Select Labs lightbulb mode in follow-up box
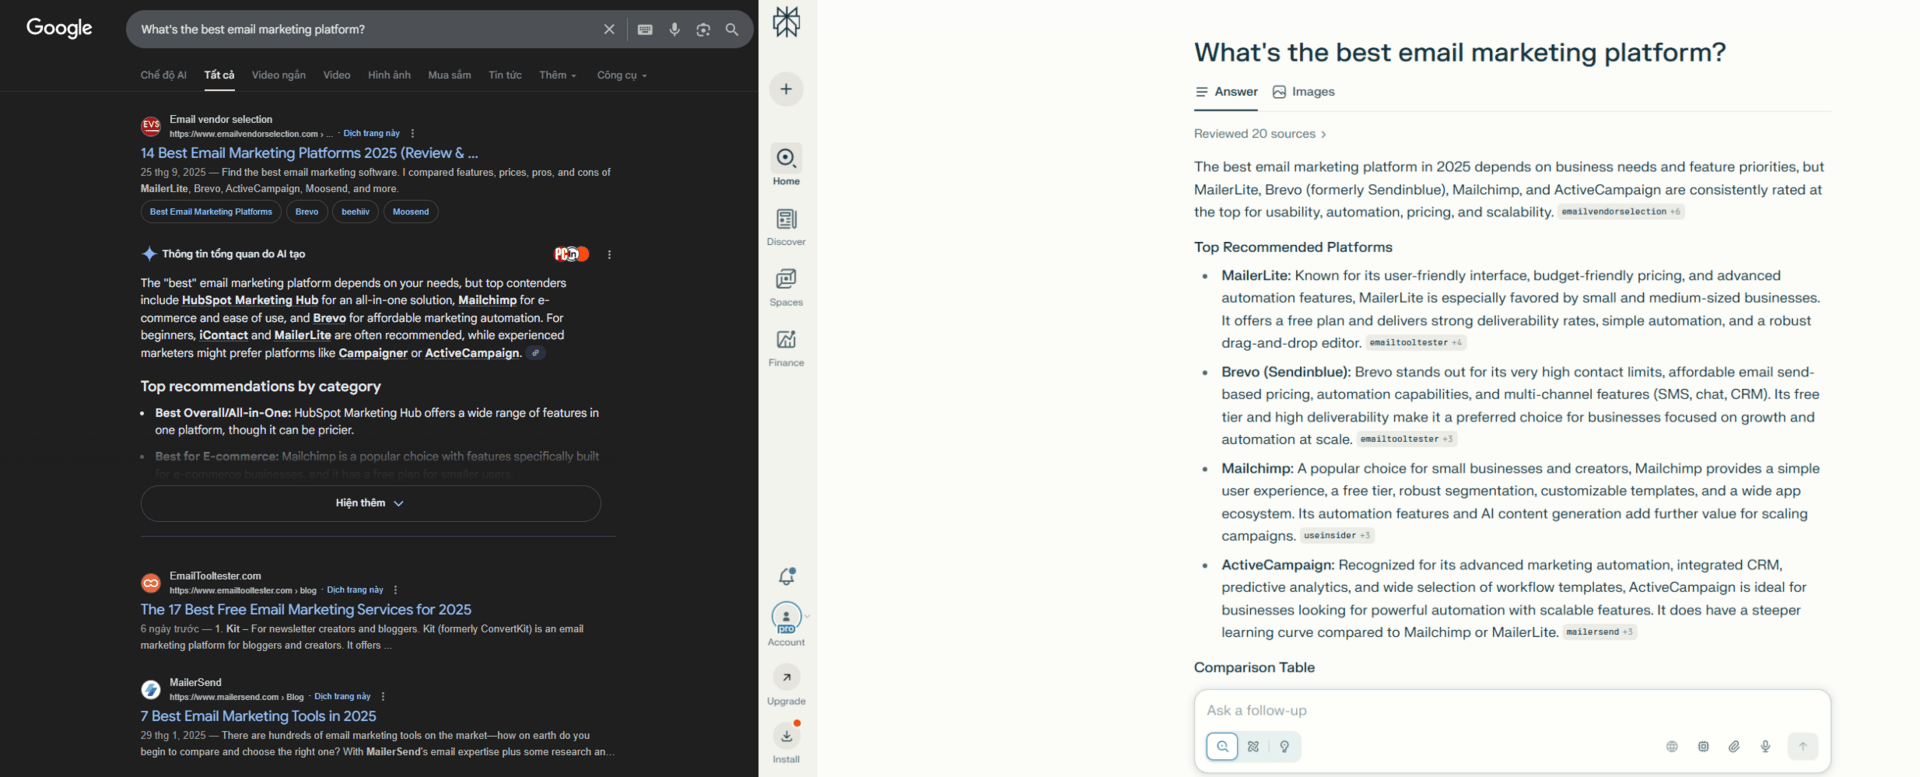This screenshot has height=777, width=1920. [1284, 747]
